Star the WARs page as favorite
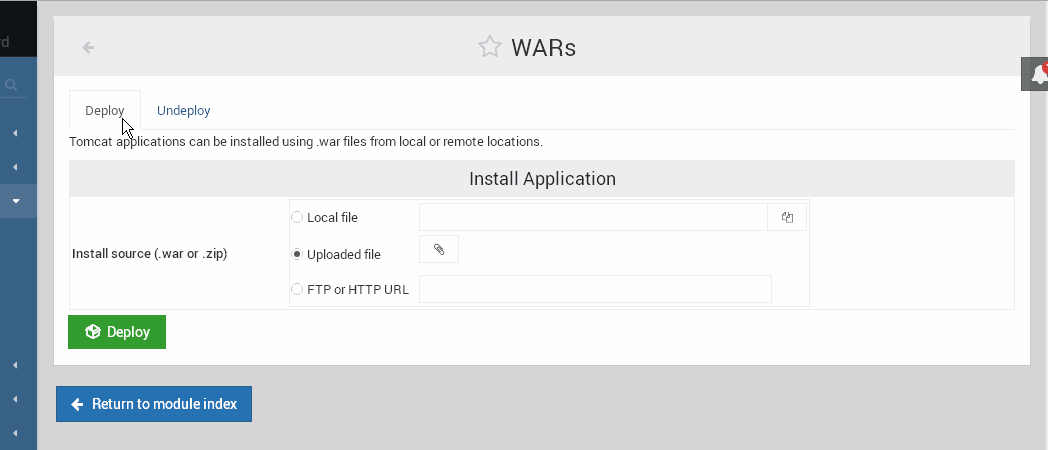This screenshot has height=450, width=1048. (489, 47)
